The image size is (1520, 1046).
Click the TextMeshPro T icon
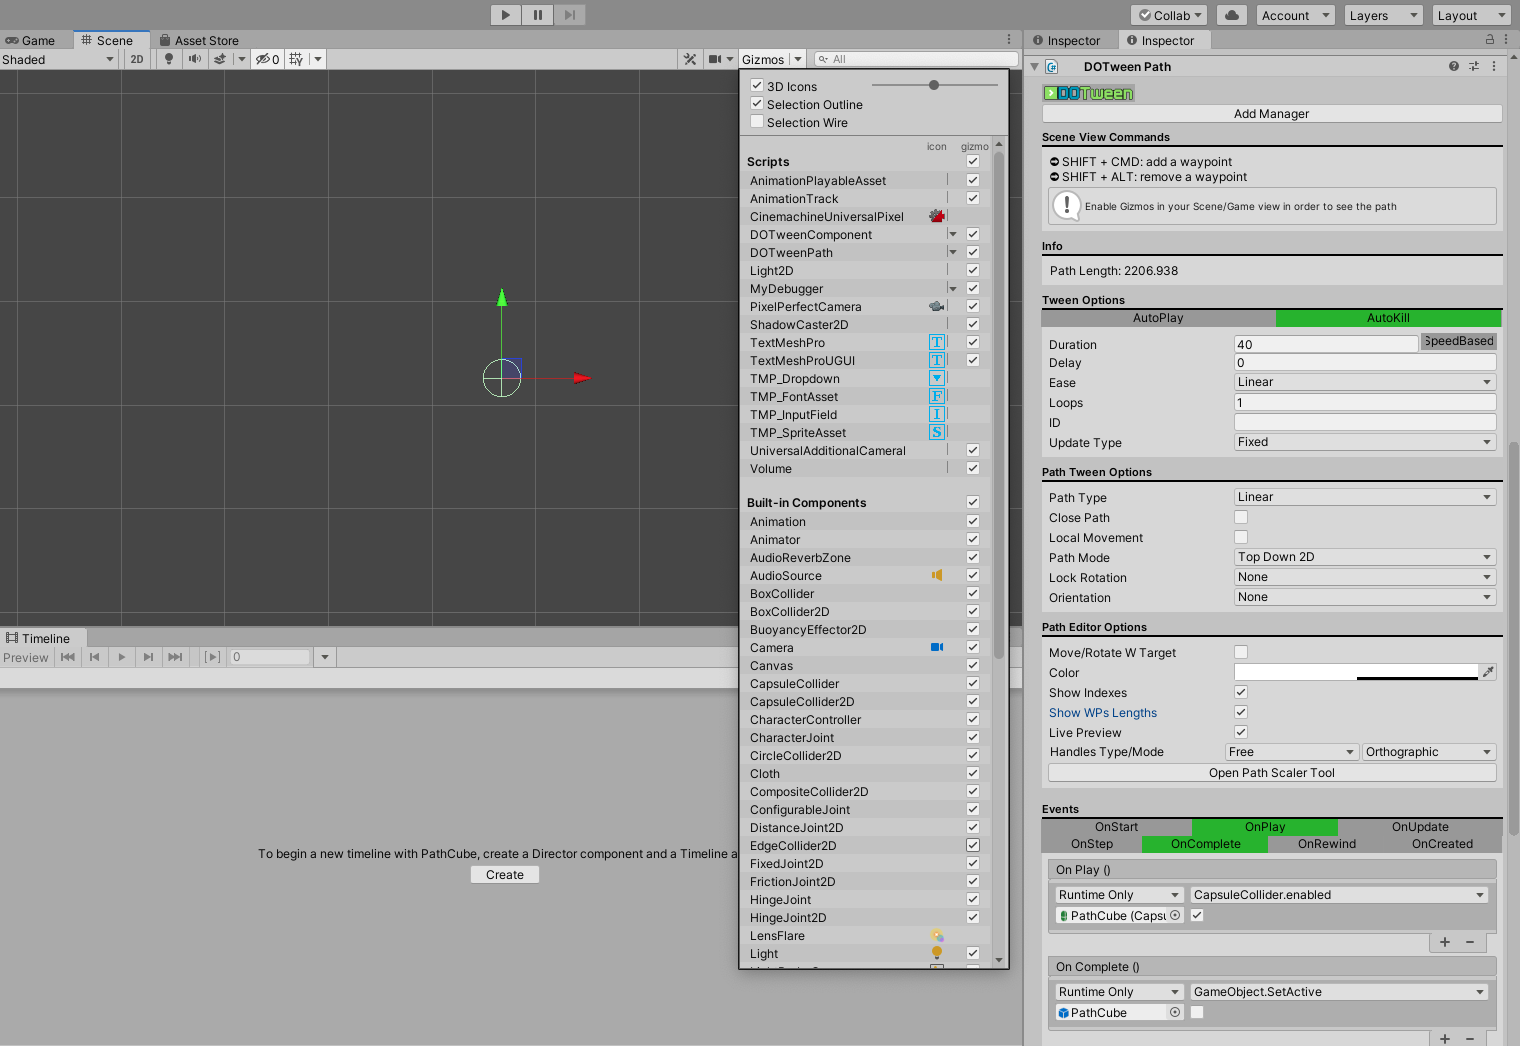(x=937, y=342)
